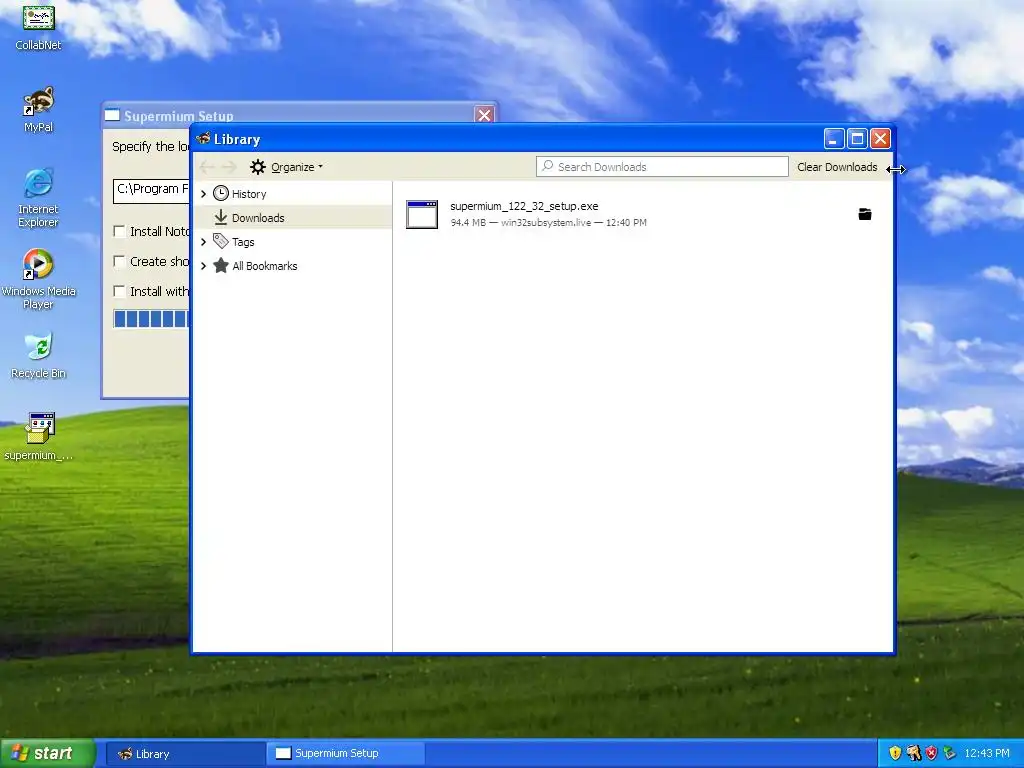This screenshot has width=1024, height=768.
Task: Switch to Supermium Setup taskbar button
Action: point(345,753)
